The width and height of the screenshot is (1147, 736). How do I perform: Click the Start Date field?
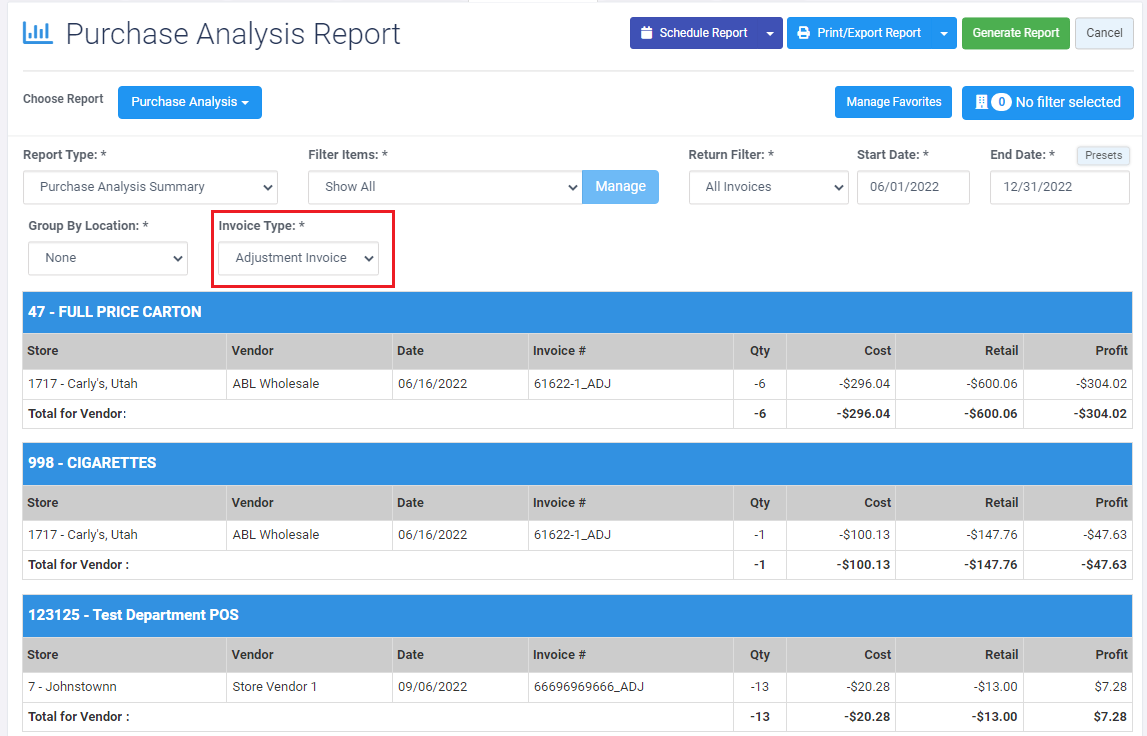point(913,187)
